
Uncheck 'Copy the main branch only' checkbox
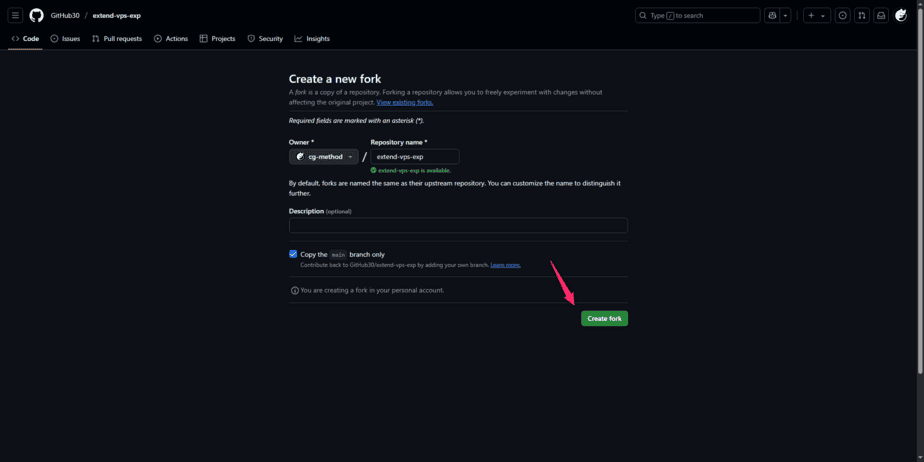pos(293,254)
